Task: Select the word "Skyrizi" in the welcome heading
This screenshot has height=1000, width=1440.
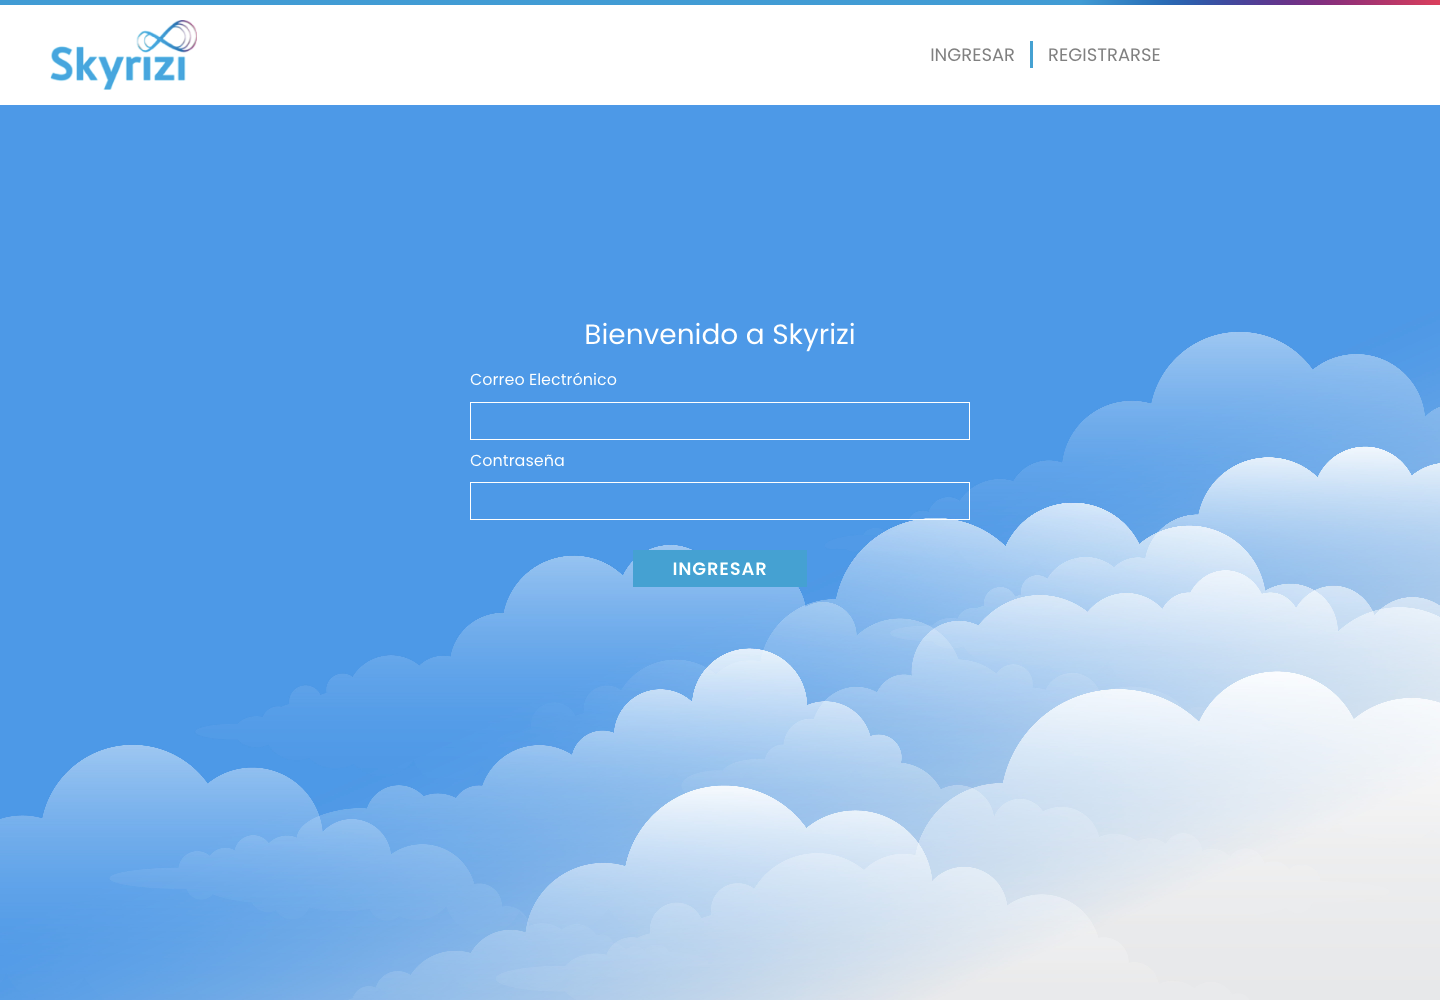Action: coord(813,334)
